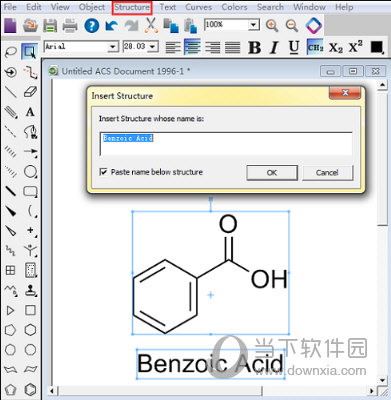Open the Colors menu

pyautogui.click(x=234, y=7)
